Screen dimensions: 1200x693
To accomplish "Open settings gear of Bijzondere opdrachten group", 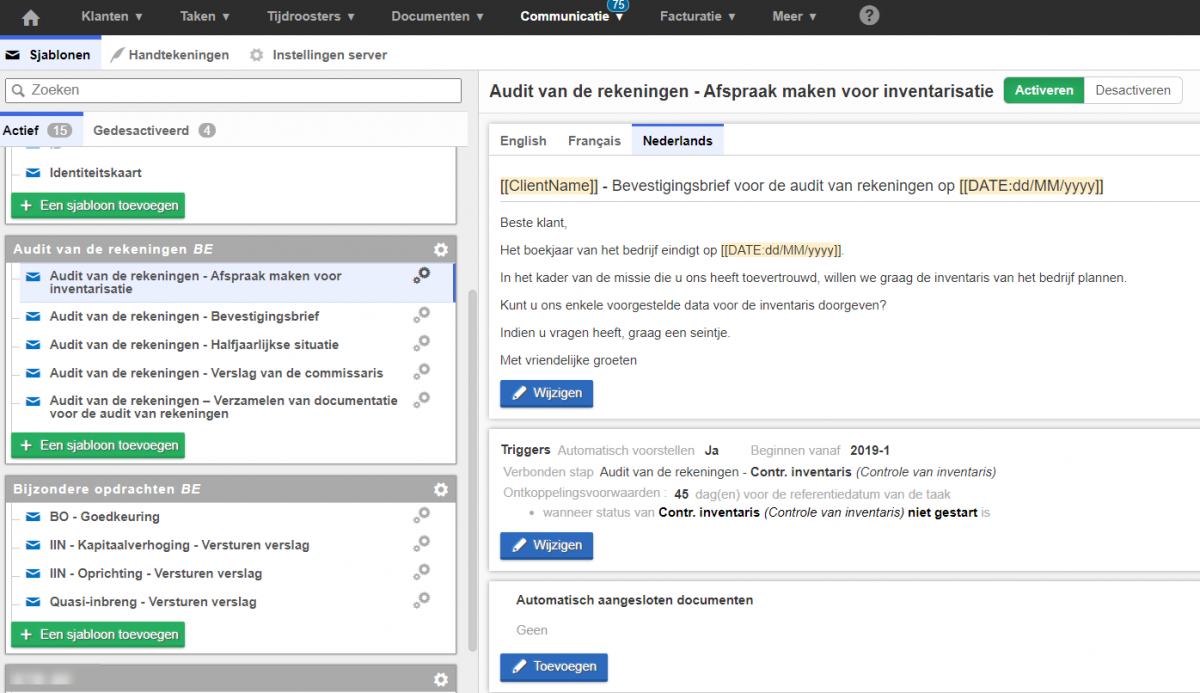I will coord(441,489).
